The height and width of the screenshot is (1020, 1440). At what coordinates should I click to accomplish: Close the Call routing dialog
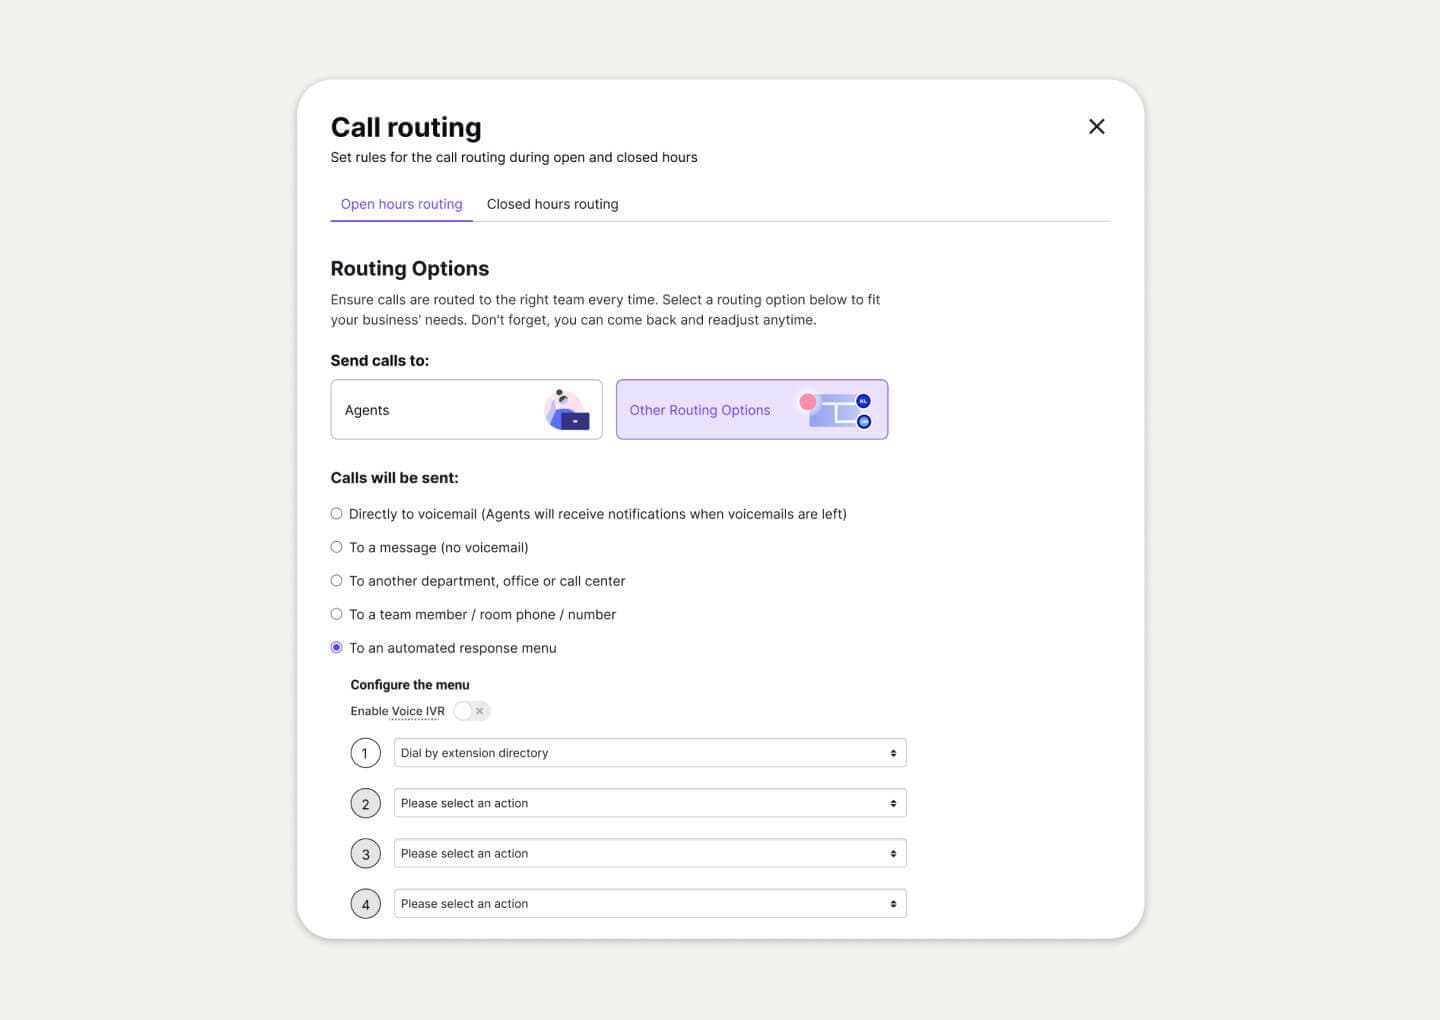pyautogui.click(x=1096, y=126)
